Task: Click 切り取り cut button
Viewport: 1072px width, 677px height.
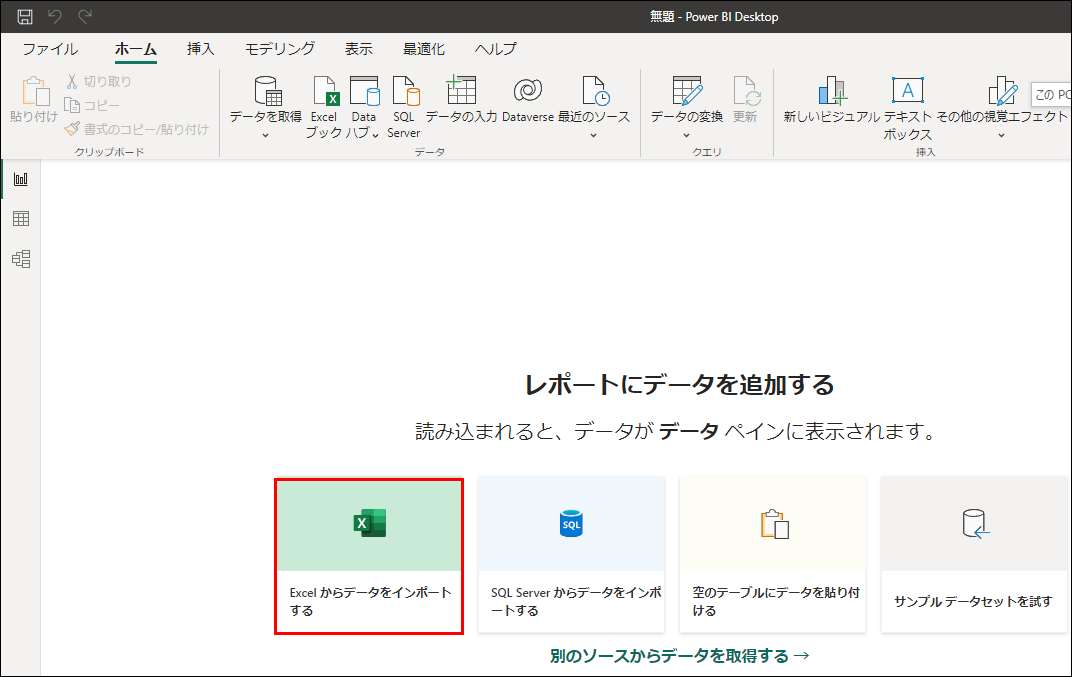Action: click(98, 81)
